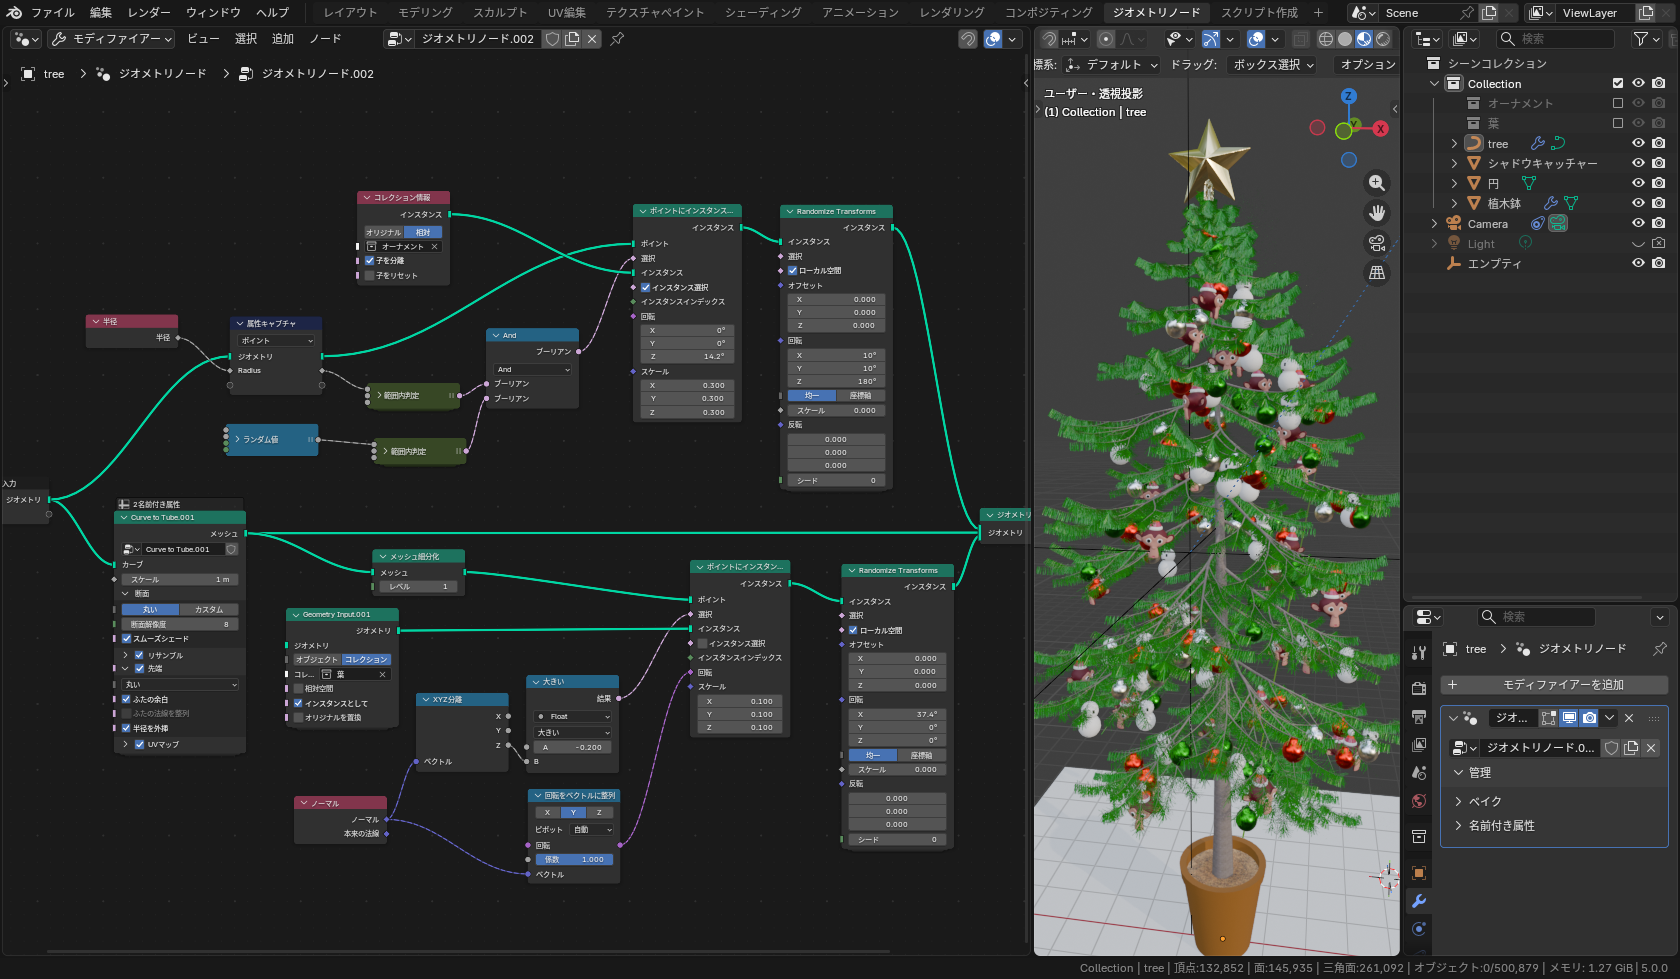Open the World properties globe tab
Screen dimensions: 1680x979
point(1418,801)
